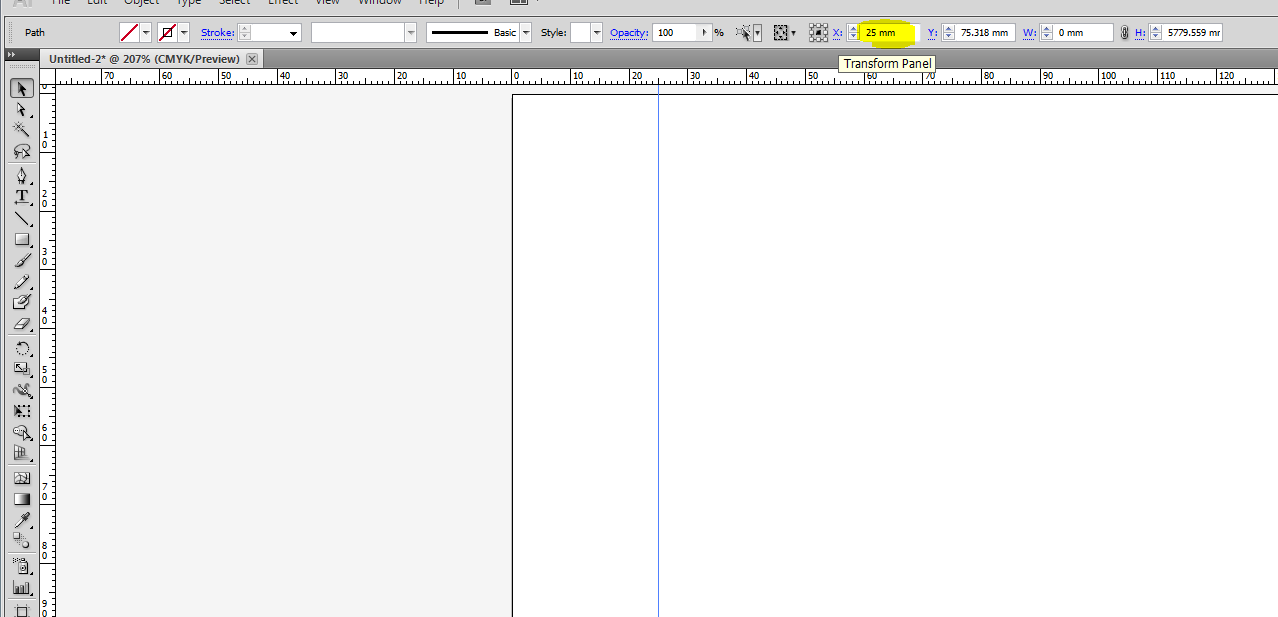Click the blue vertical guide line
This screenshot has height=617, width=1278.
pyautogui.click(x=658, y=350)
